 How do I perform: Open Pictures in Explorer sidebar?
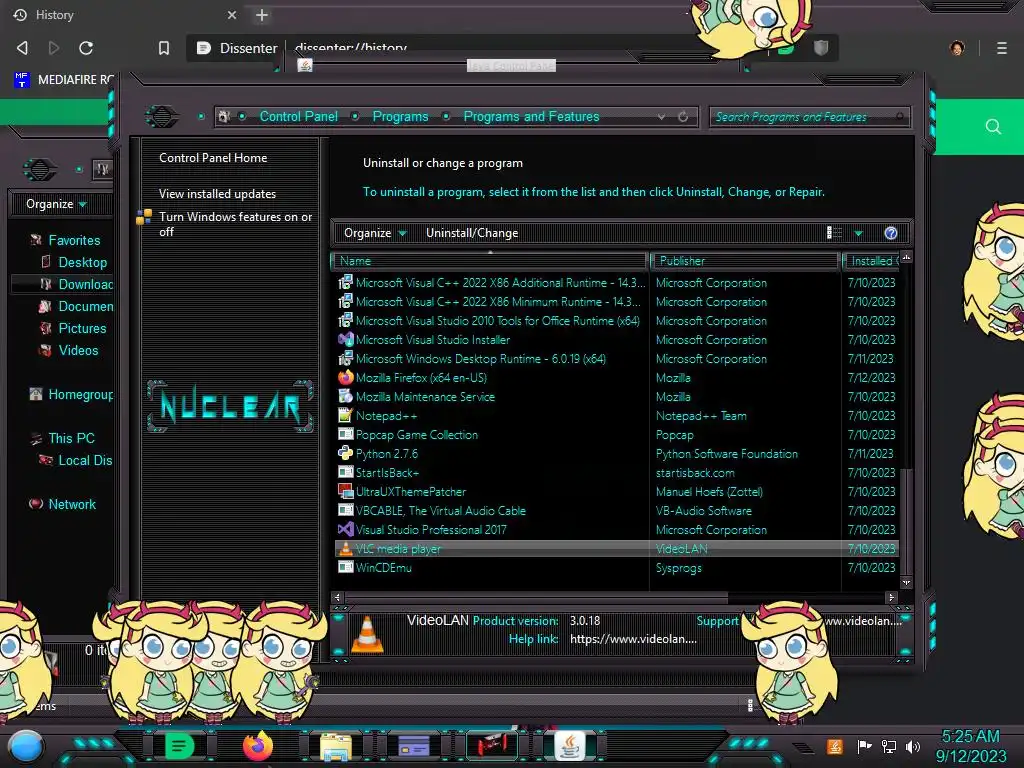(82, 328)
